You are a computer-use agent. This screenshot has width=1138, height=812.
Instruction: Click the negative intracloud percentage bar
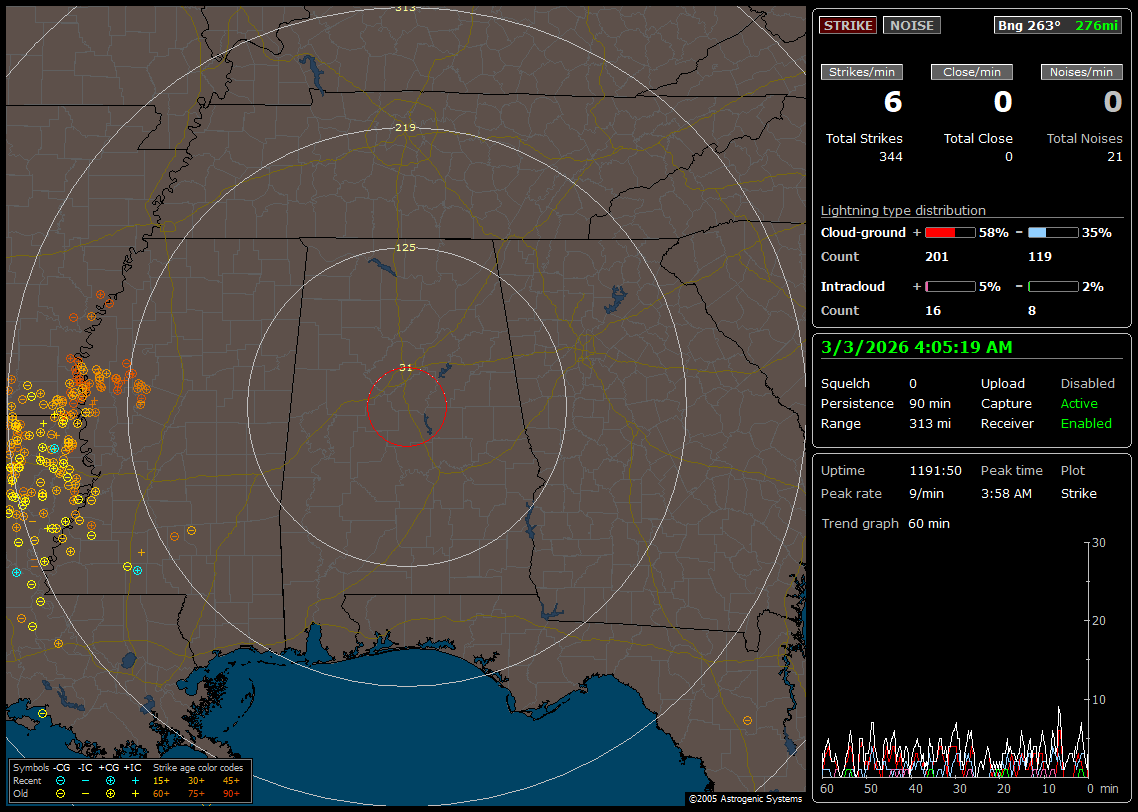(1053, 287)
